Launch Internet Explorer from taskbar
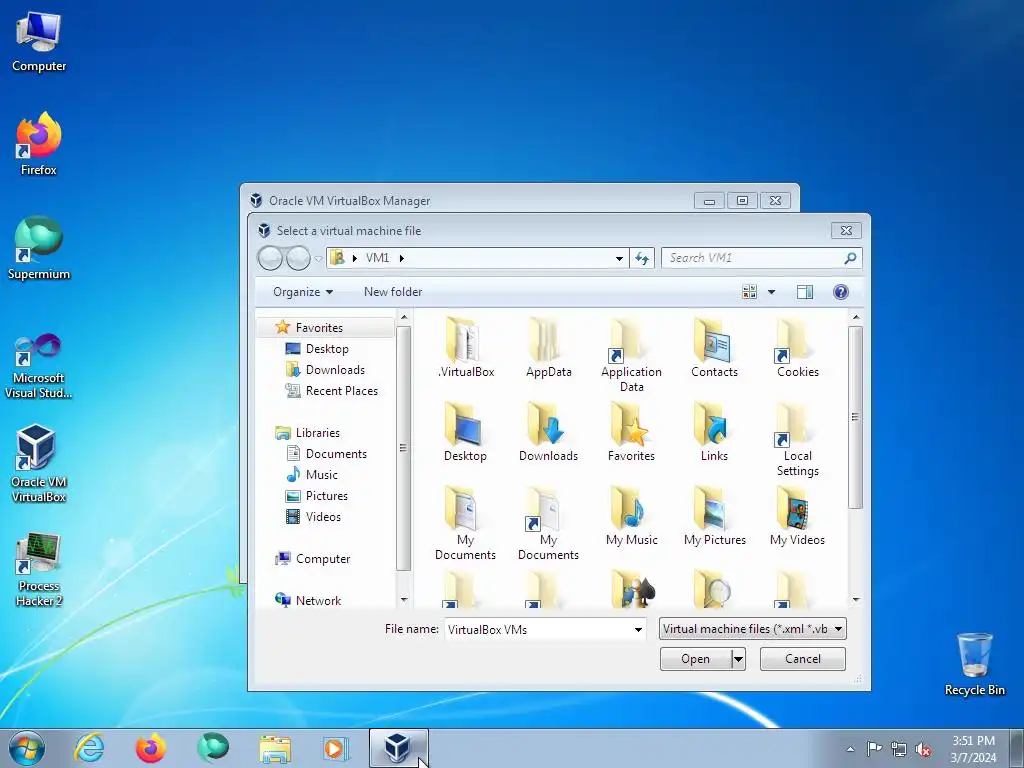The image size is (1024, 768). (x=89, y=748)
